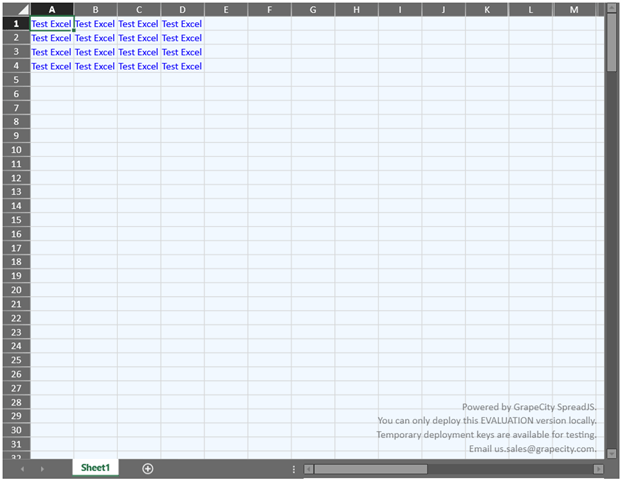This screenshot has height=482, width=624.
Task: Select column I header
Action: (400, 10)
